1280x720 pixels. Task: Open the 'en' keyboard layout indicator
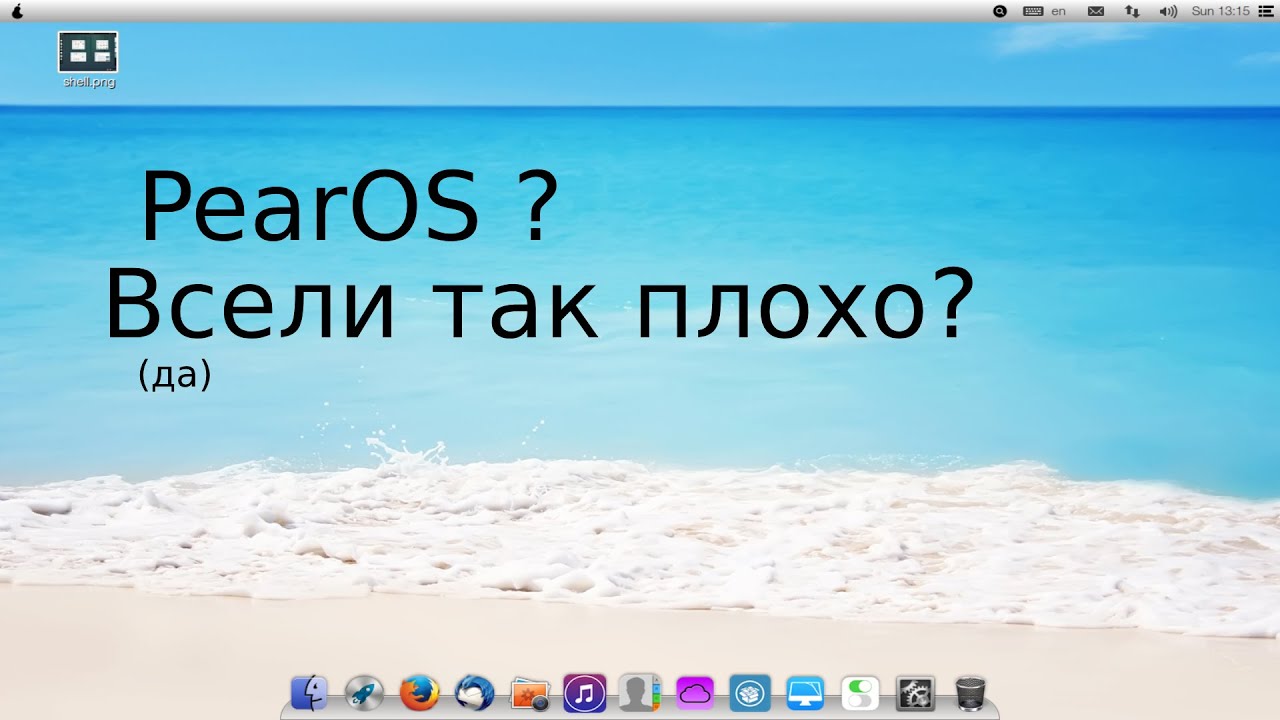[x=1045, y=11]
